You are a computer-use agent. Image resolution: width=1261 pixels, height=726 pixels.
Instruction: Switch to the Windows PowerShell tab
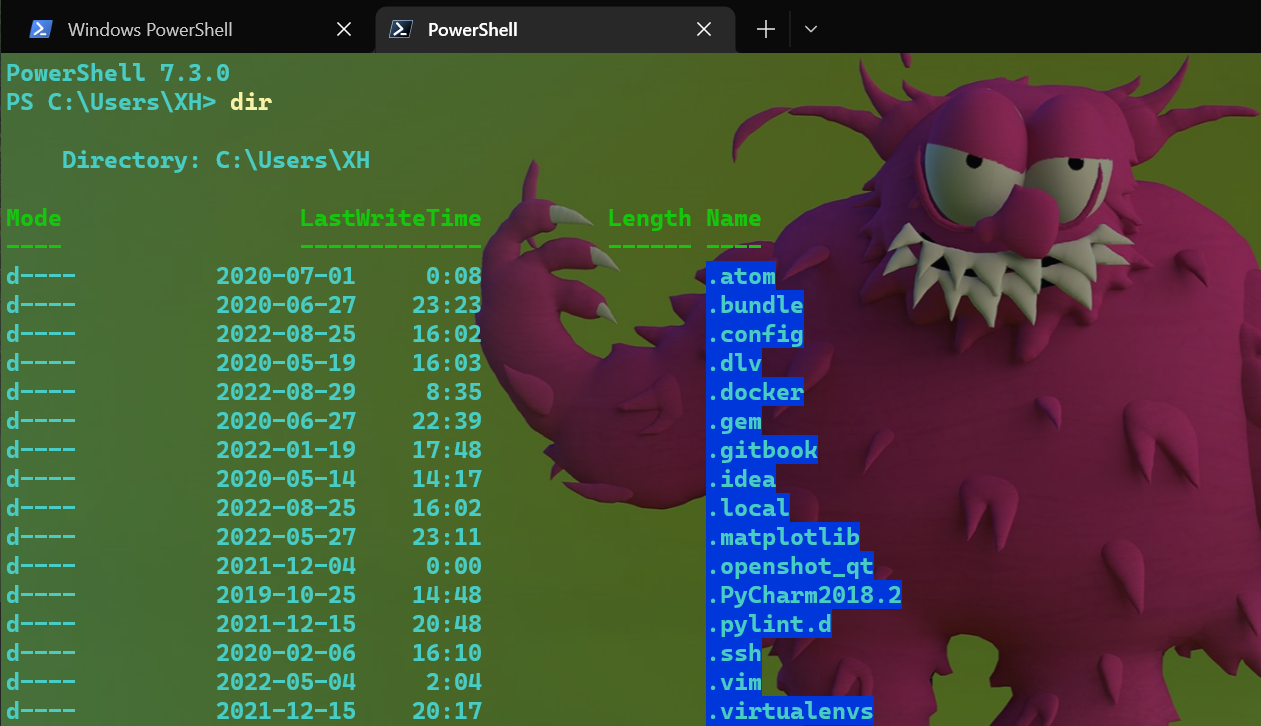coord(190,29)
